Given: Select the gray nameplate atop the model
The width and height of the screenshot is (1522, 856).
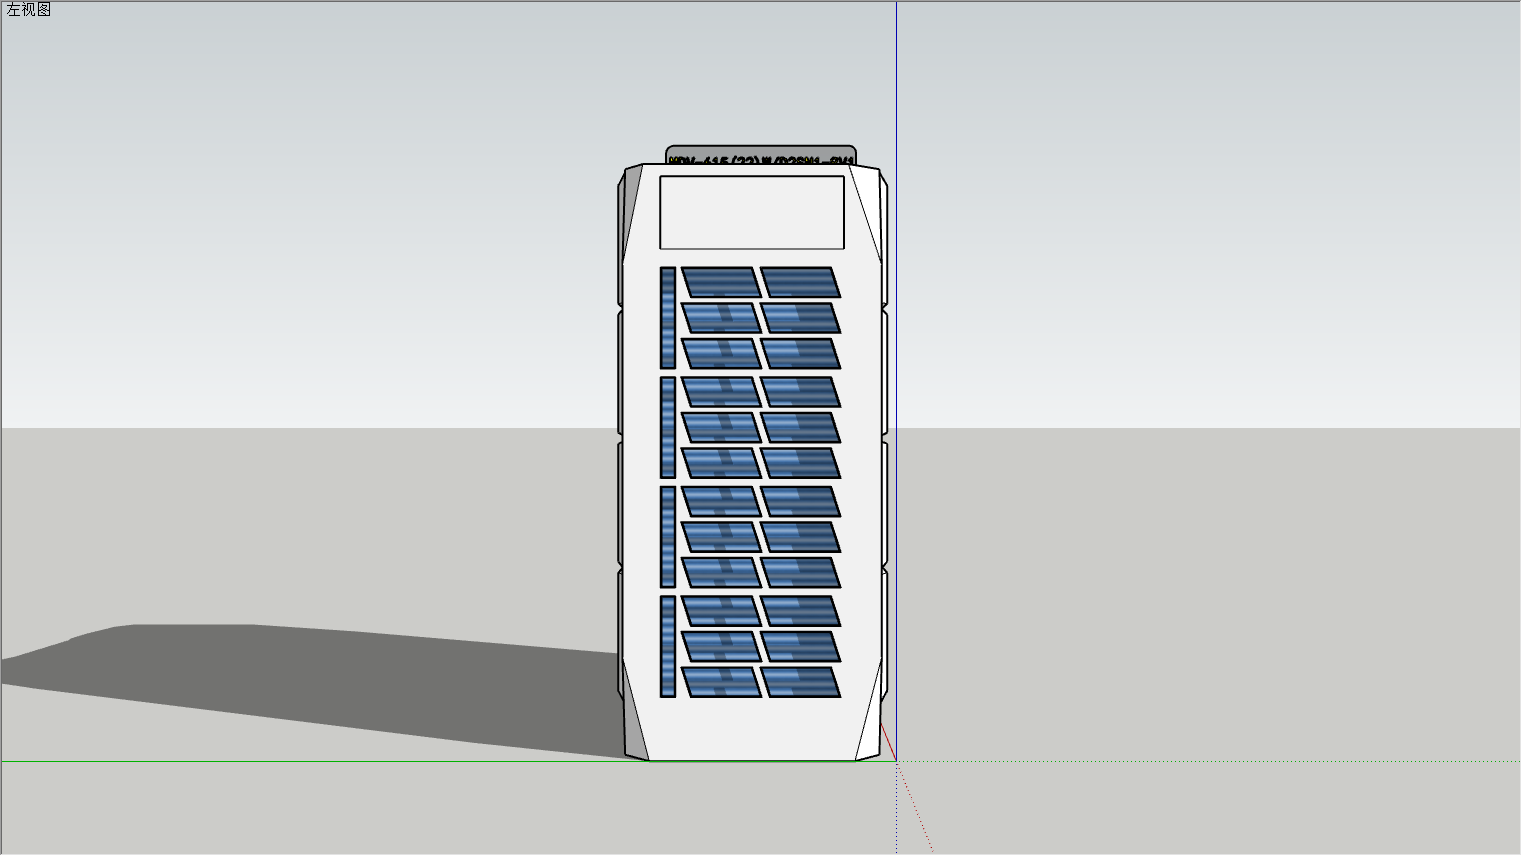Looking at the screenshot, I should (x=761, y=155).
